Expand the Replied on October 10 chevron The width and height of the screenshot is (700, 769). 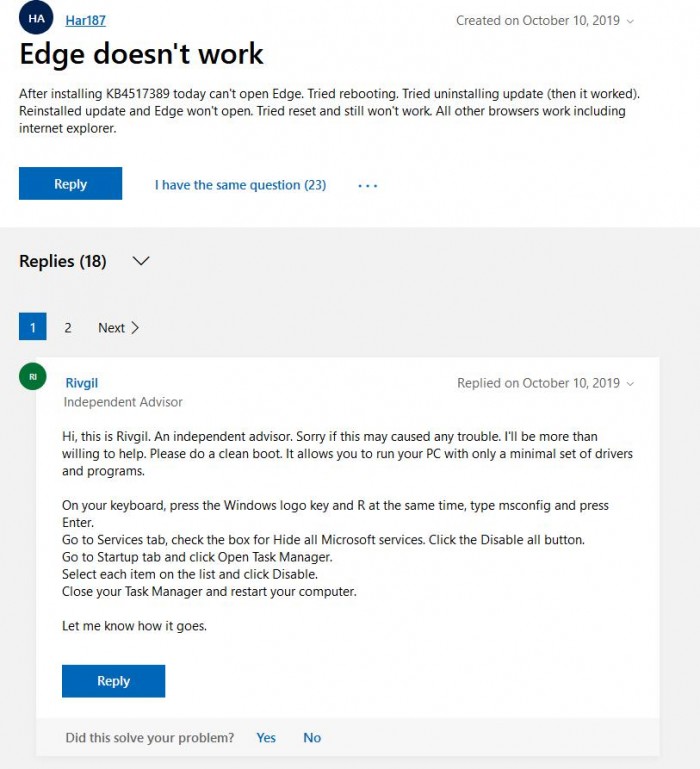click(630, 384)
